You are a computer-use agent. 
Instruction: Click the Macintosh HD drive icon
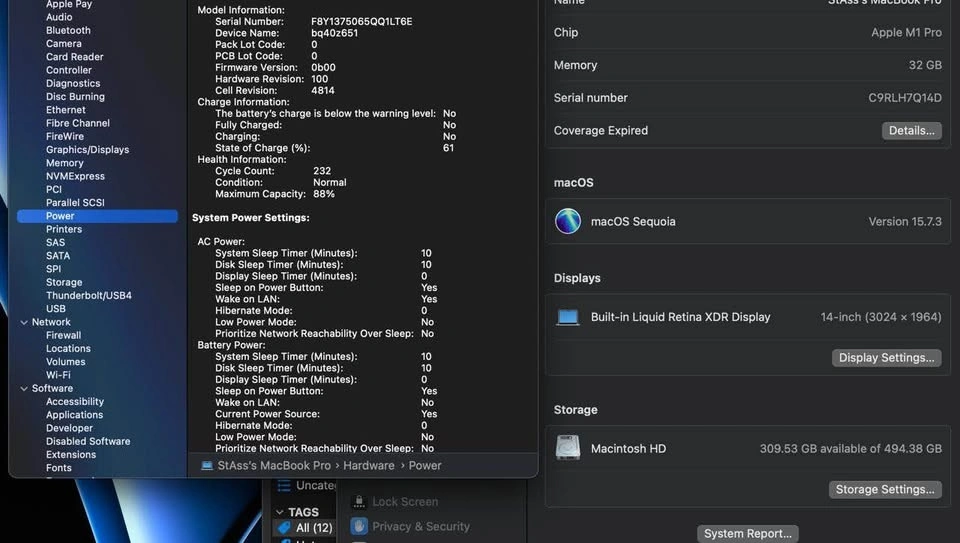pyautogui.click(x=568, y=448)
